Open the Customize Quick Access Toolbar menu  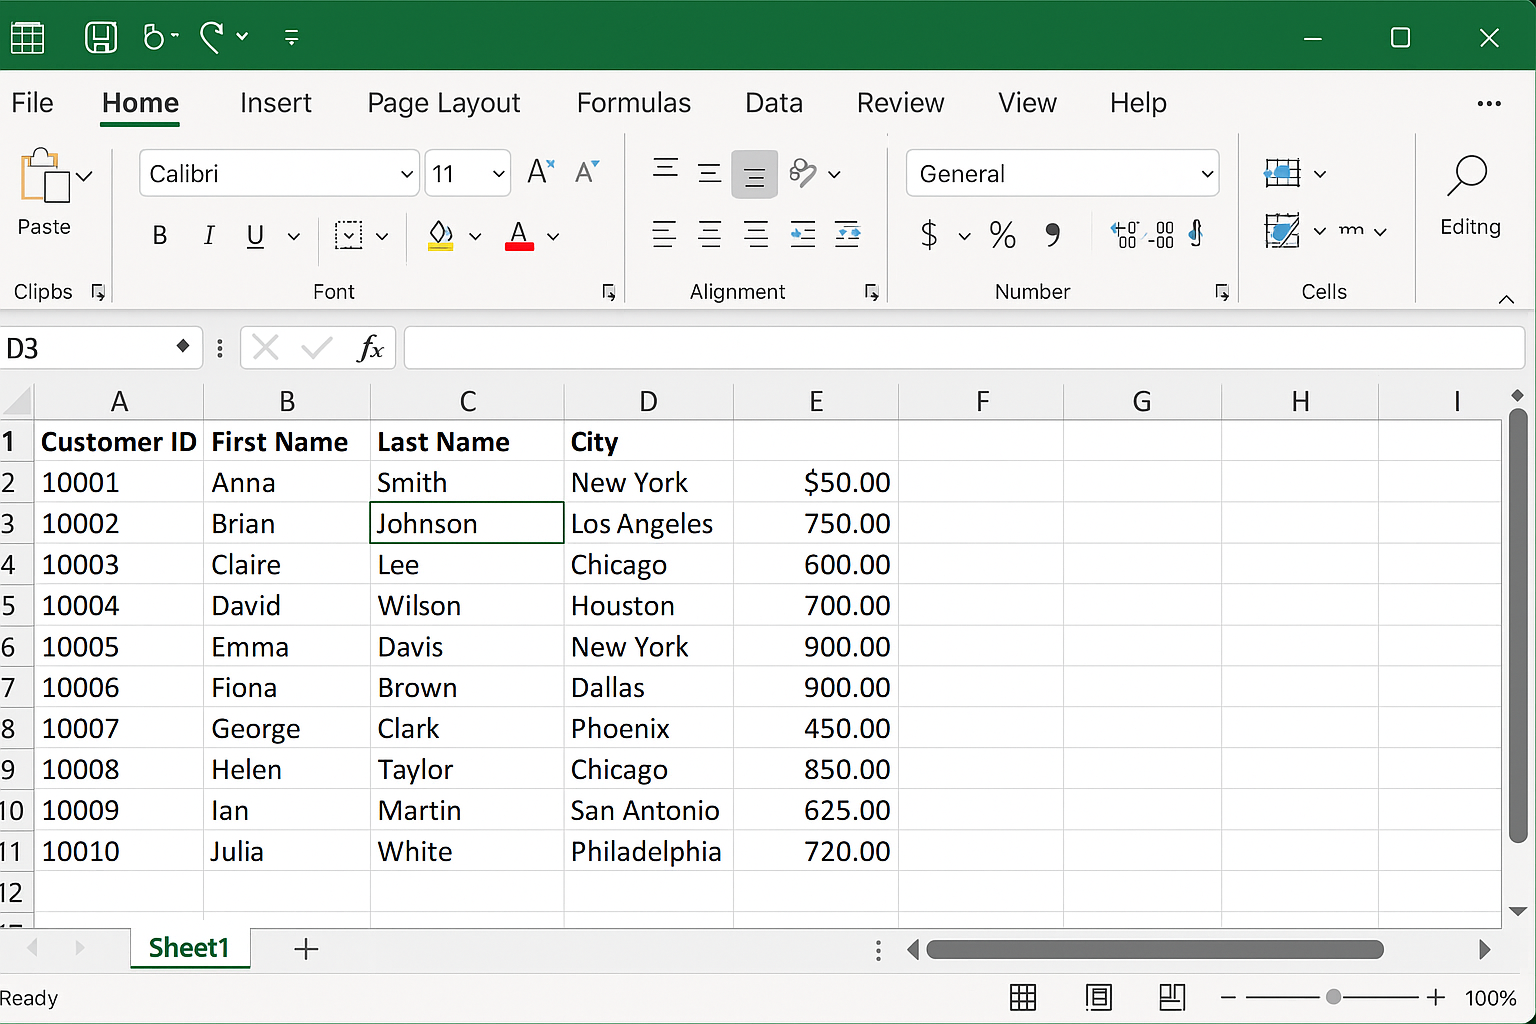pyautogui.click(x=292, y=38)
